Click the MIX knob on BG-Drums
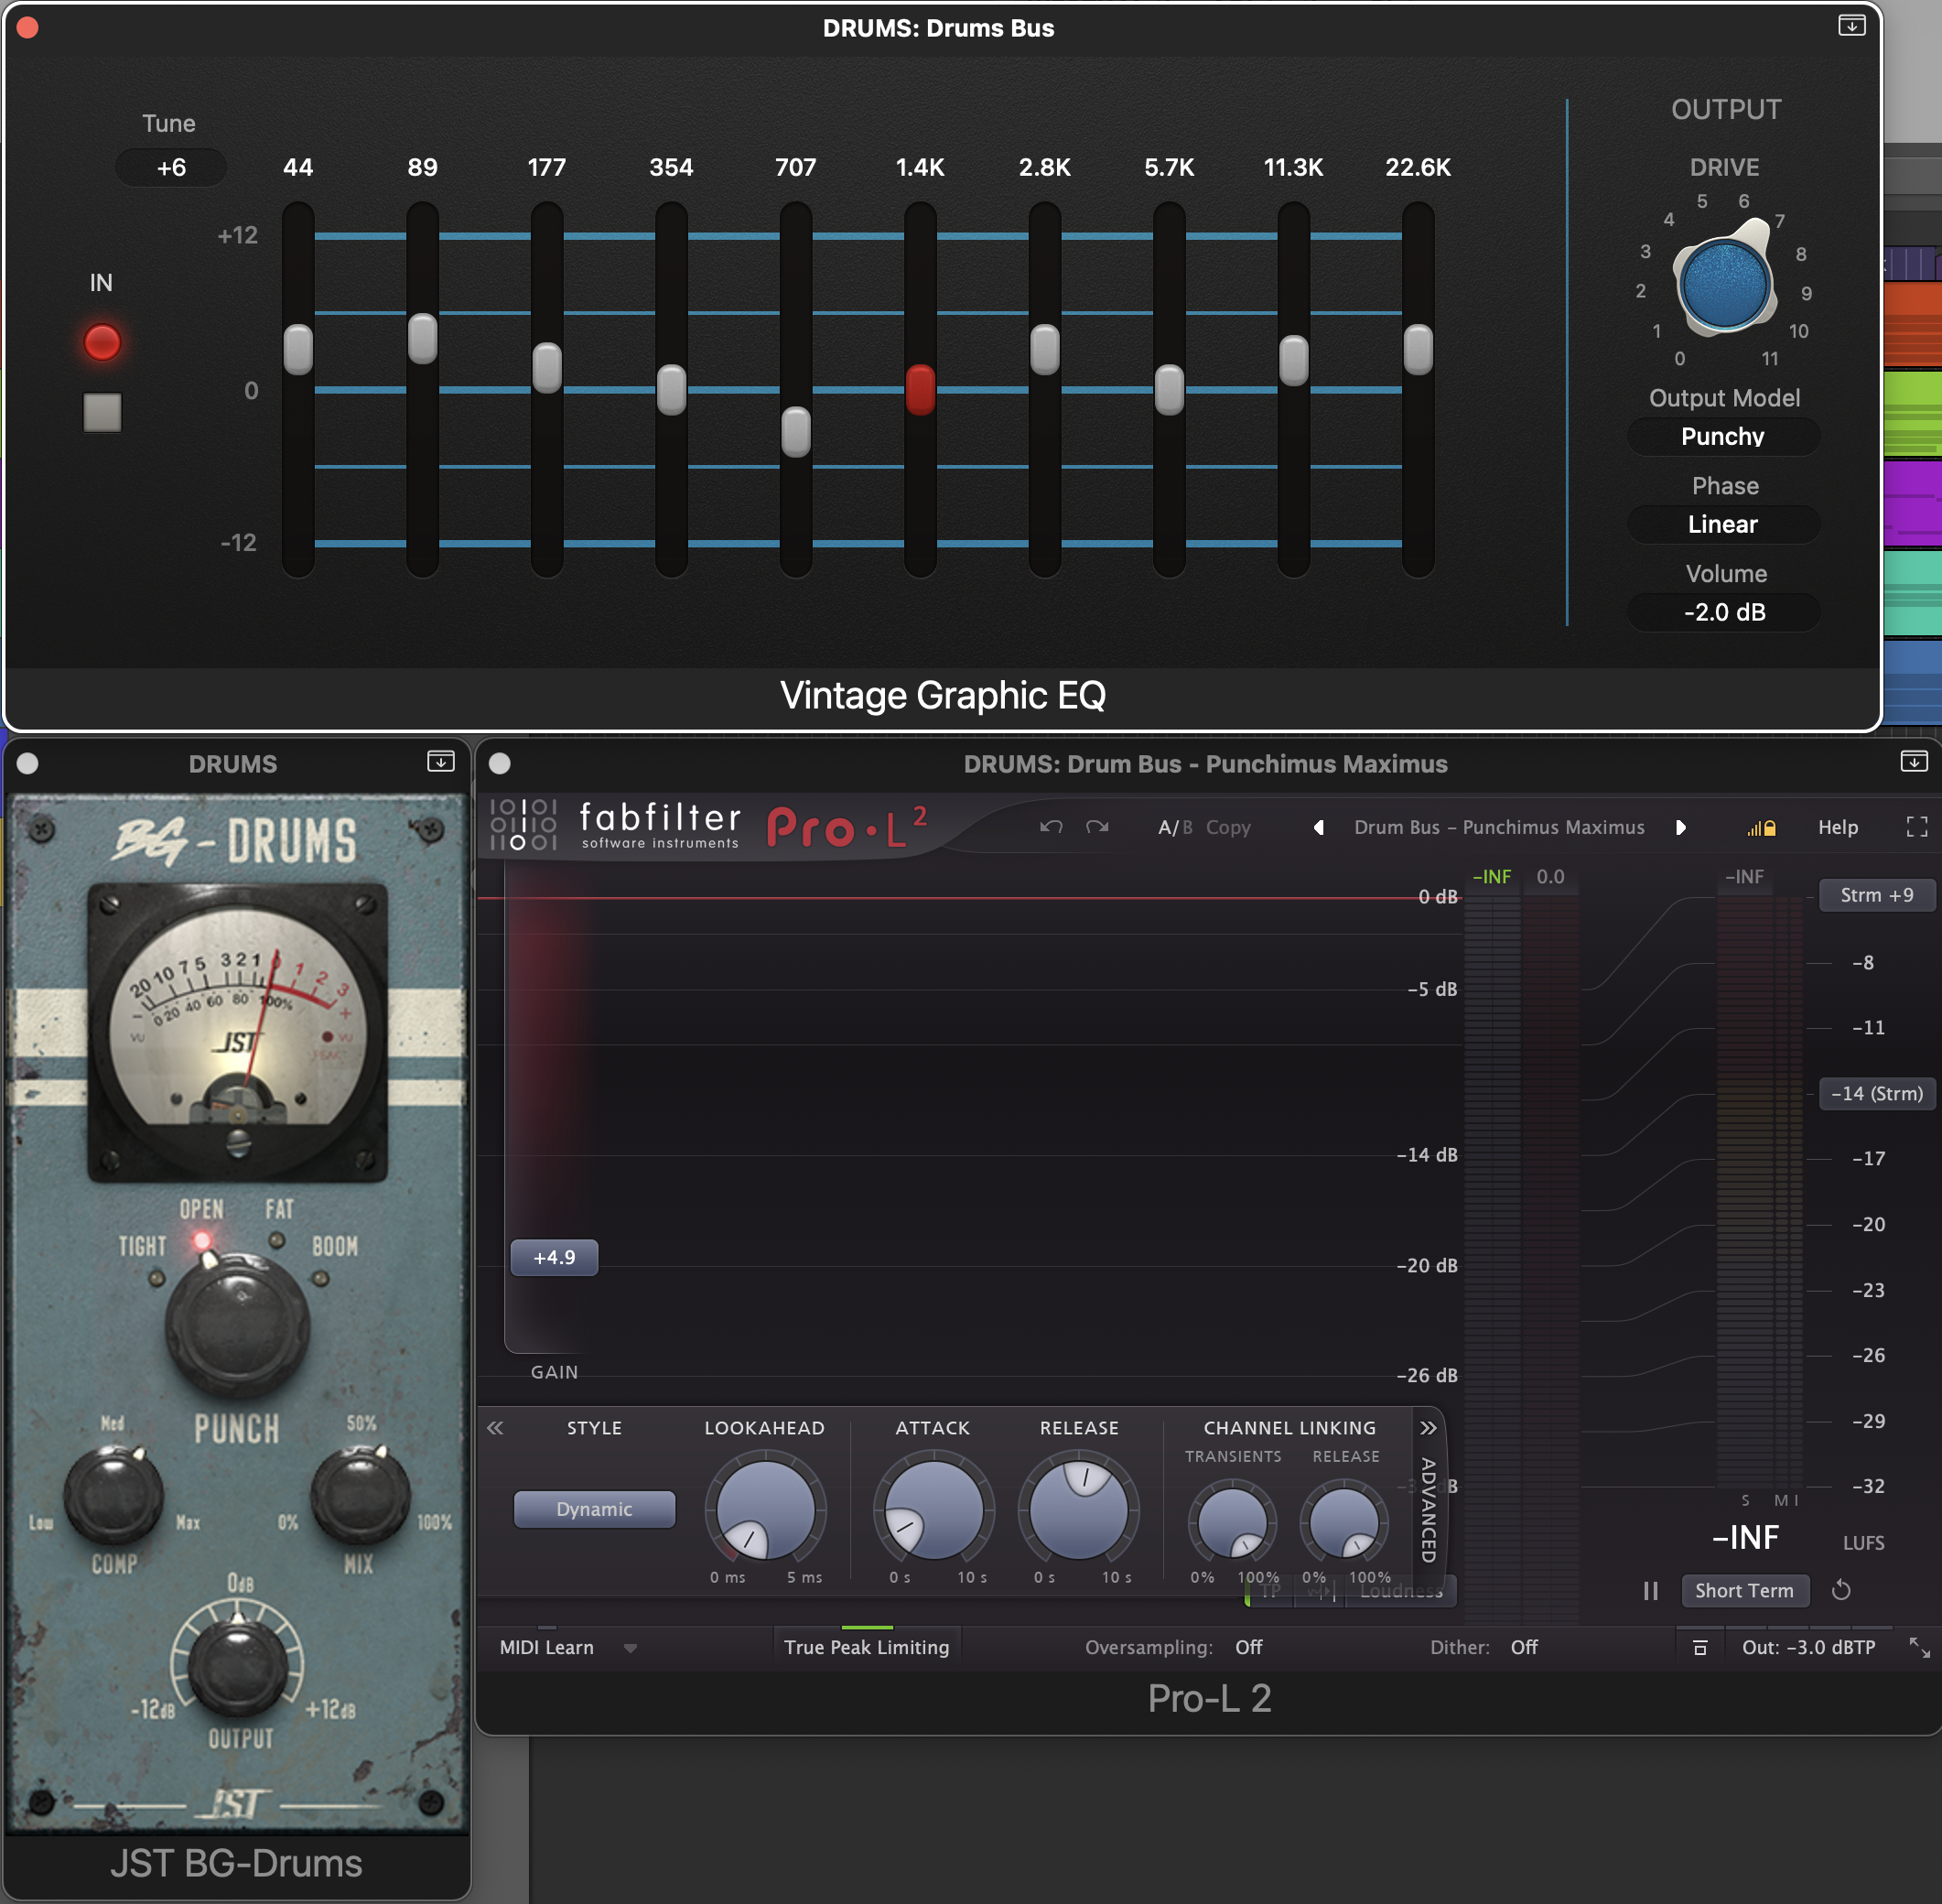The image size is (1942, 1904). [x=360, y=1494]
